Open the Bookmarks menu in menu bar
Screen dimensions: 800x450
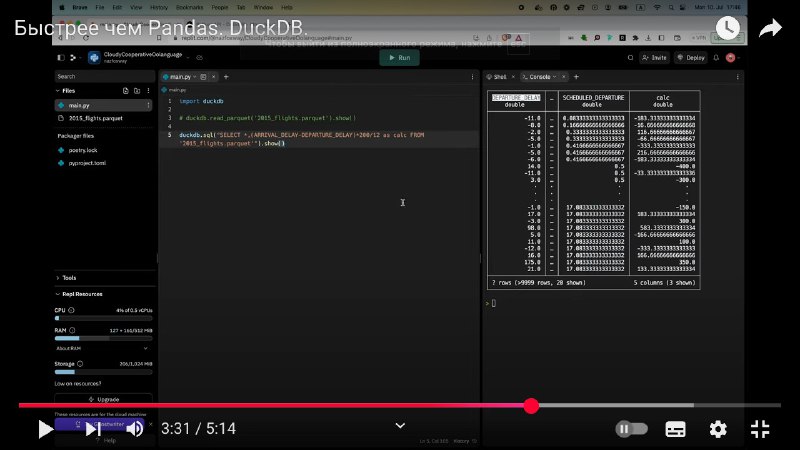[x=189, y=8]
